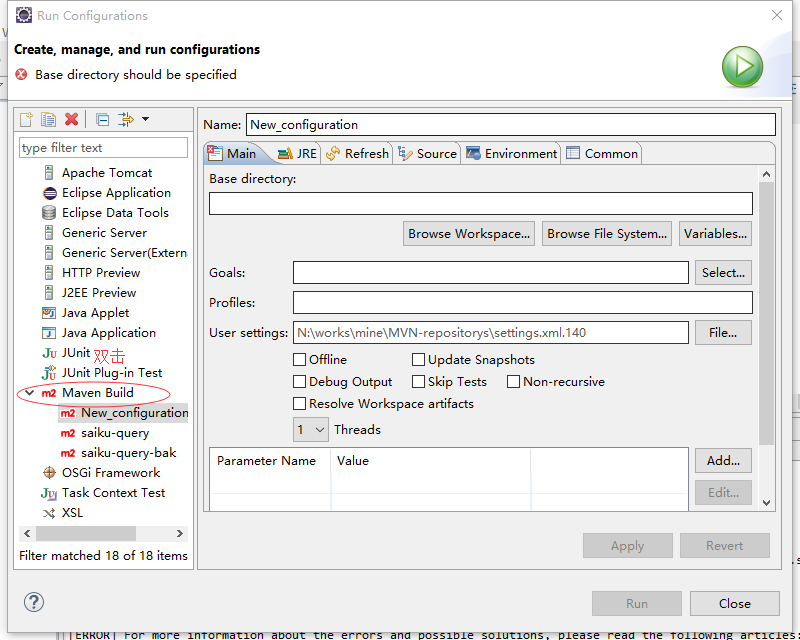Click the OSGi Framework icon
The height and width of the screenshot is (640, 800).
tap(49, 473)
